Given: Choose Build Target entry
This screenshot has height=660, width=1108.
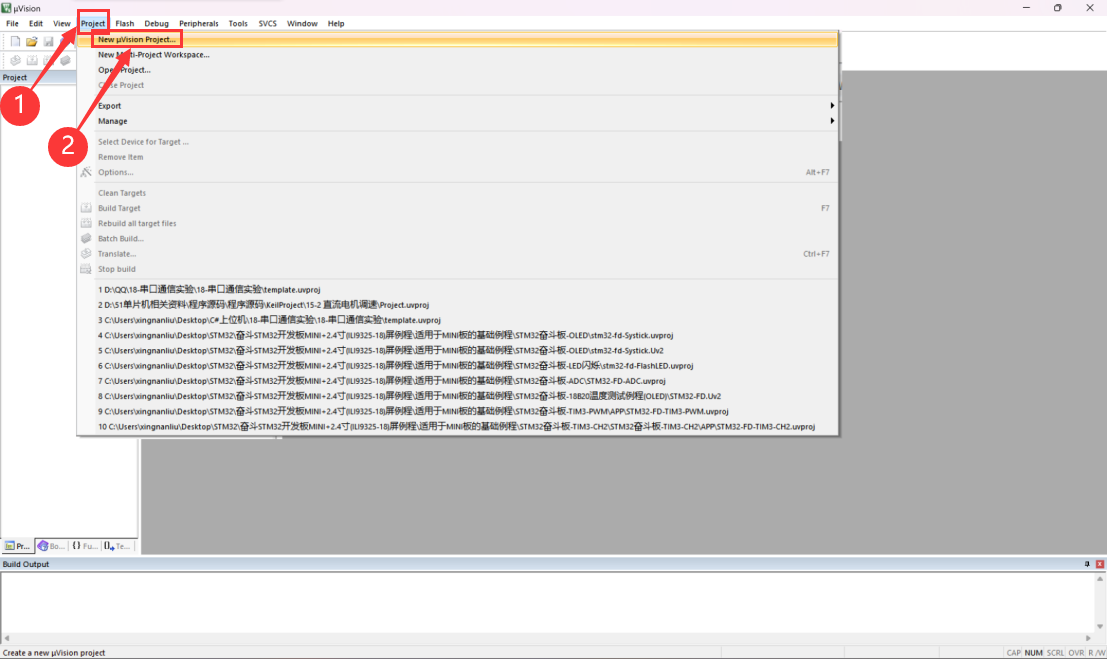Looking at the screenshot, I should pyautogui.click(x=457, y=208).
